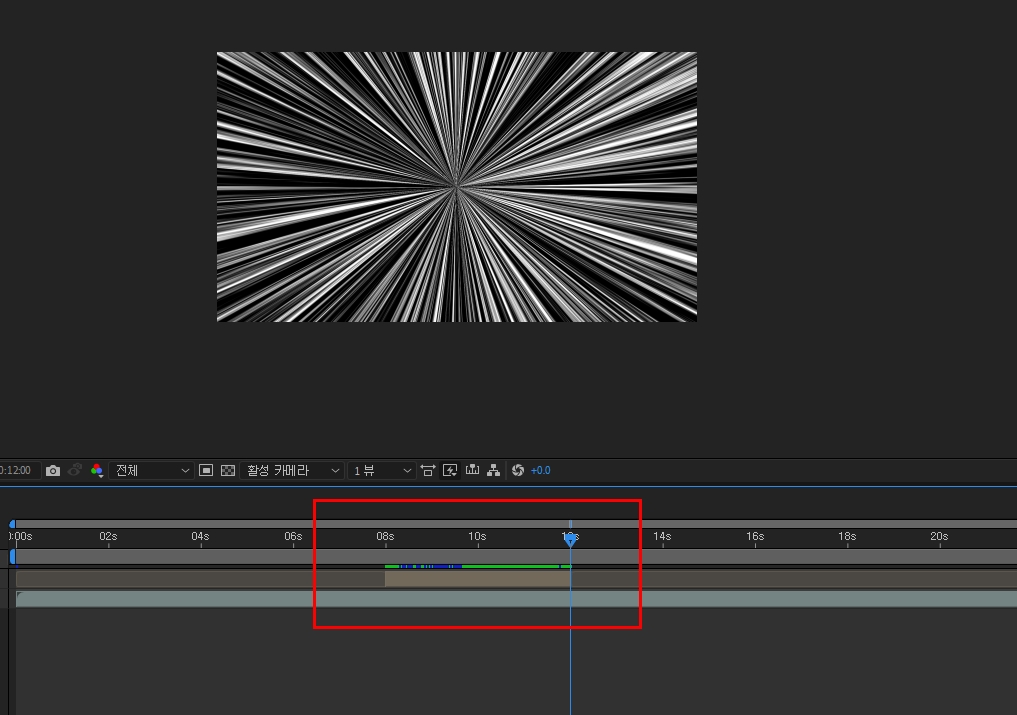1017x715 pixels.
Task: Click the 10s mark on time ruler
Action: click(477, 537)
